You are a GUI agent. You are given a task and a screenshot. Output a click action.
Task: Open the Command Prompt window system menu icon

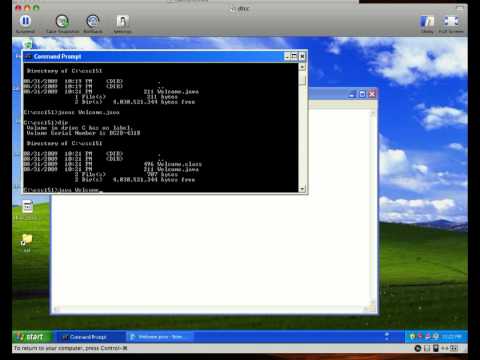tap(28, 56)
